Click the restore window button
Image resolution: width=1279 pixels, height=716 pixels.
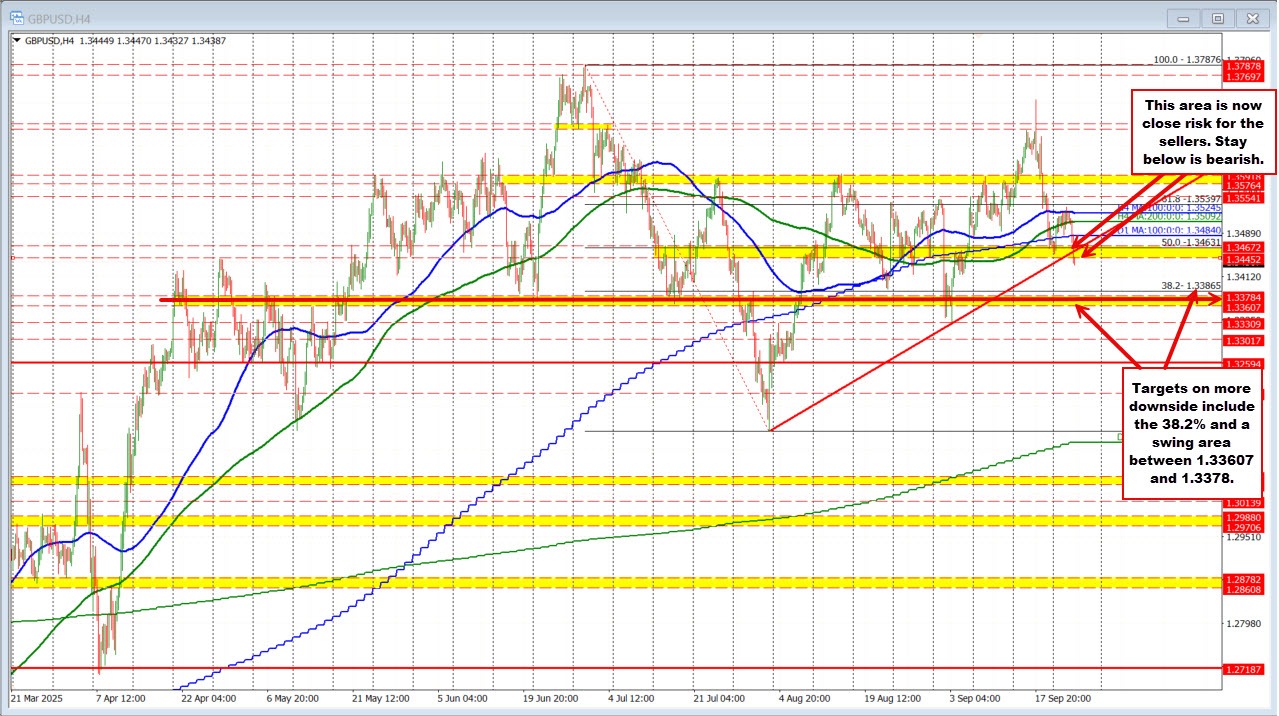[1217, 17]
